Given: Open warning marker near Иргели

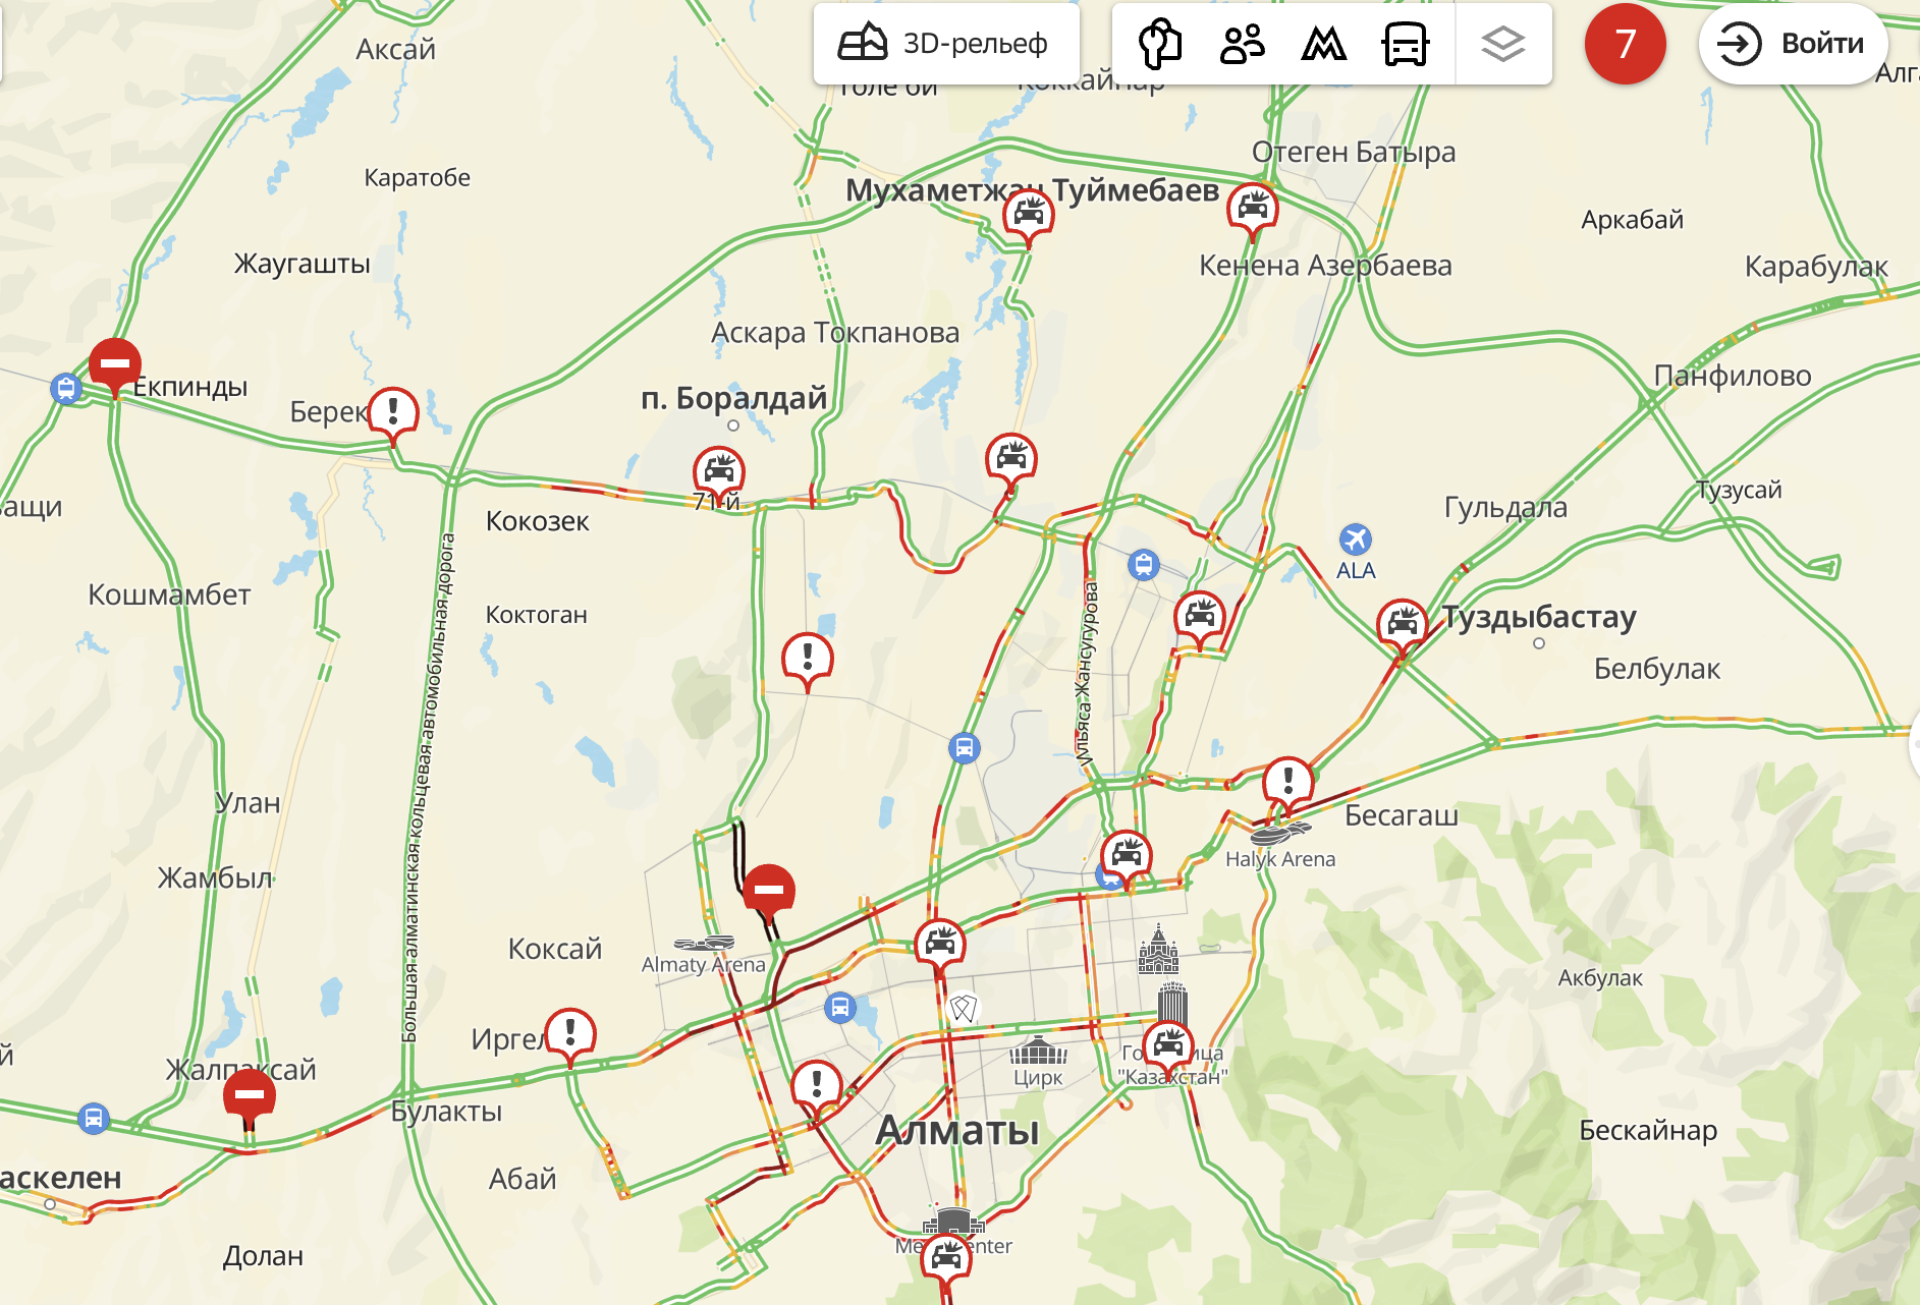Looking at the screenshot, I should (x=570, y=1032).
